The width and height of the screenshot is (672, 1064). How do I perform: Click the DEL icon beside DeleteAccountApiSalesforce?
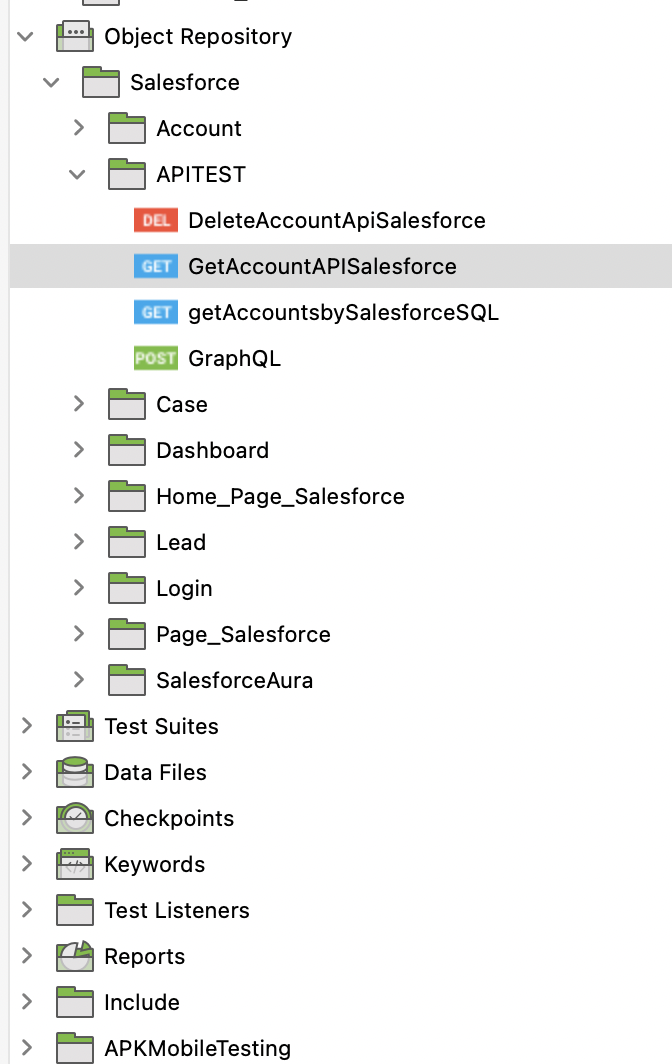pyautogui.click(x=155, y=221)
